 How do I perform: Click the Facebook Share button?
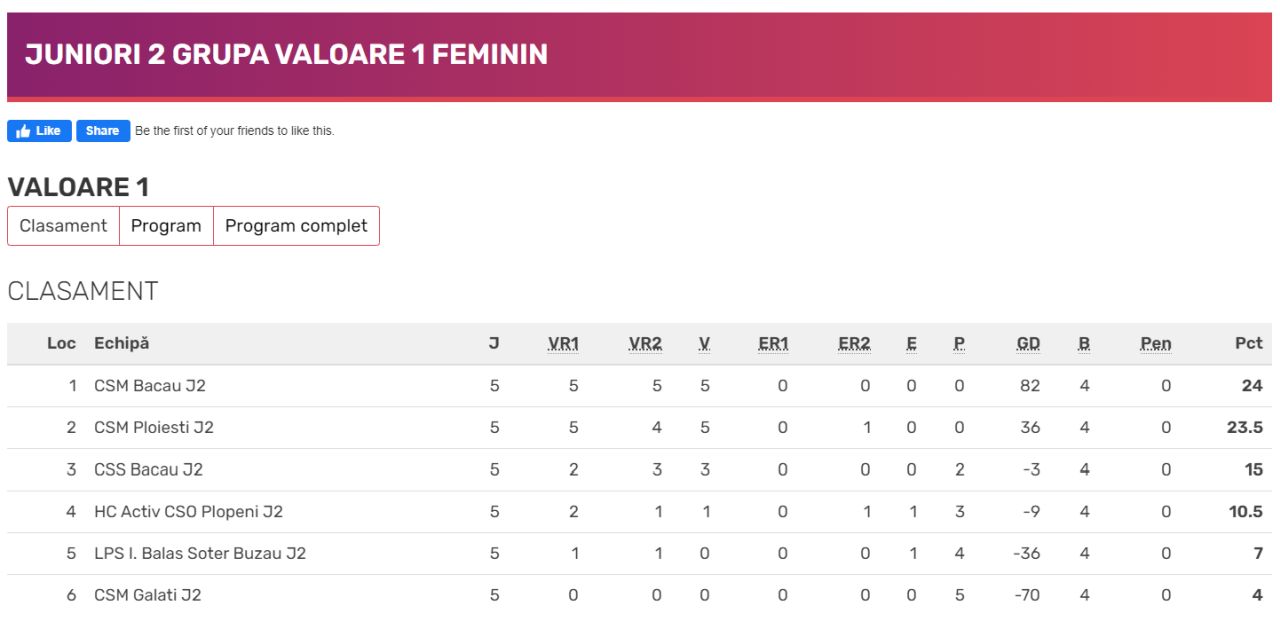103,131
